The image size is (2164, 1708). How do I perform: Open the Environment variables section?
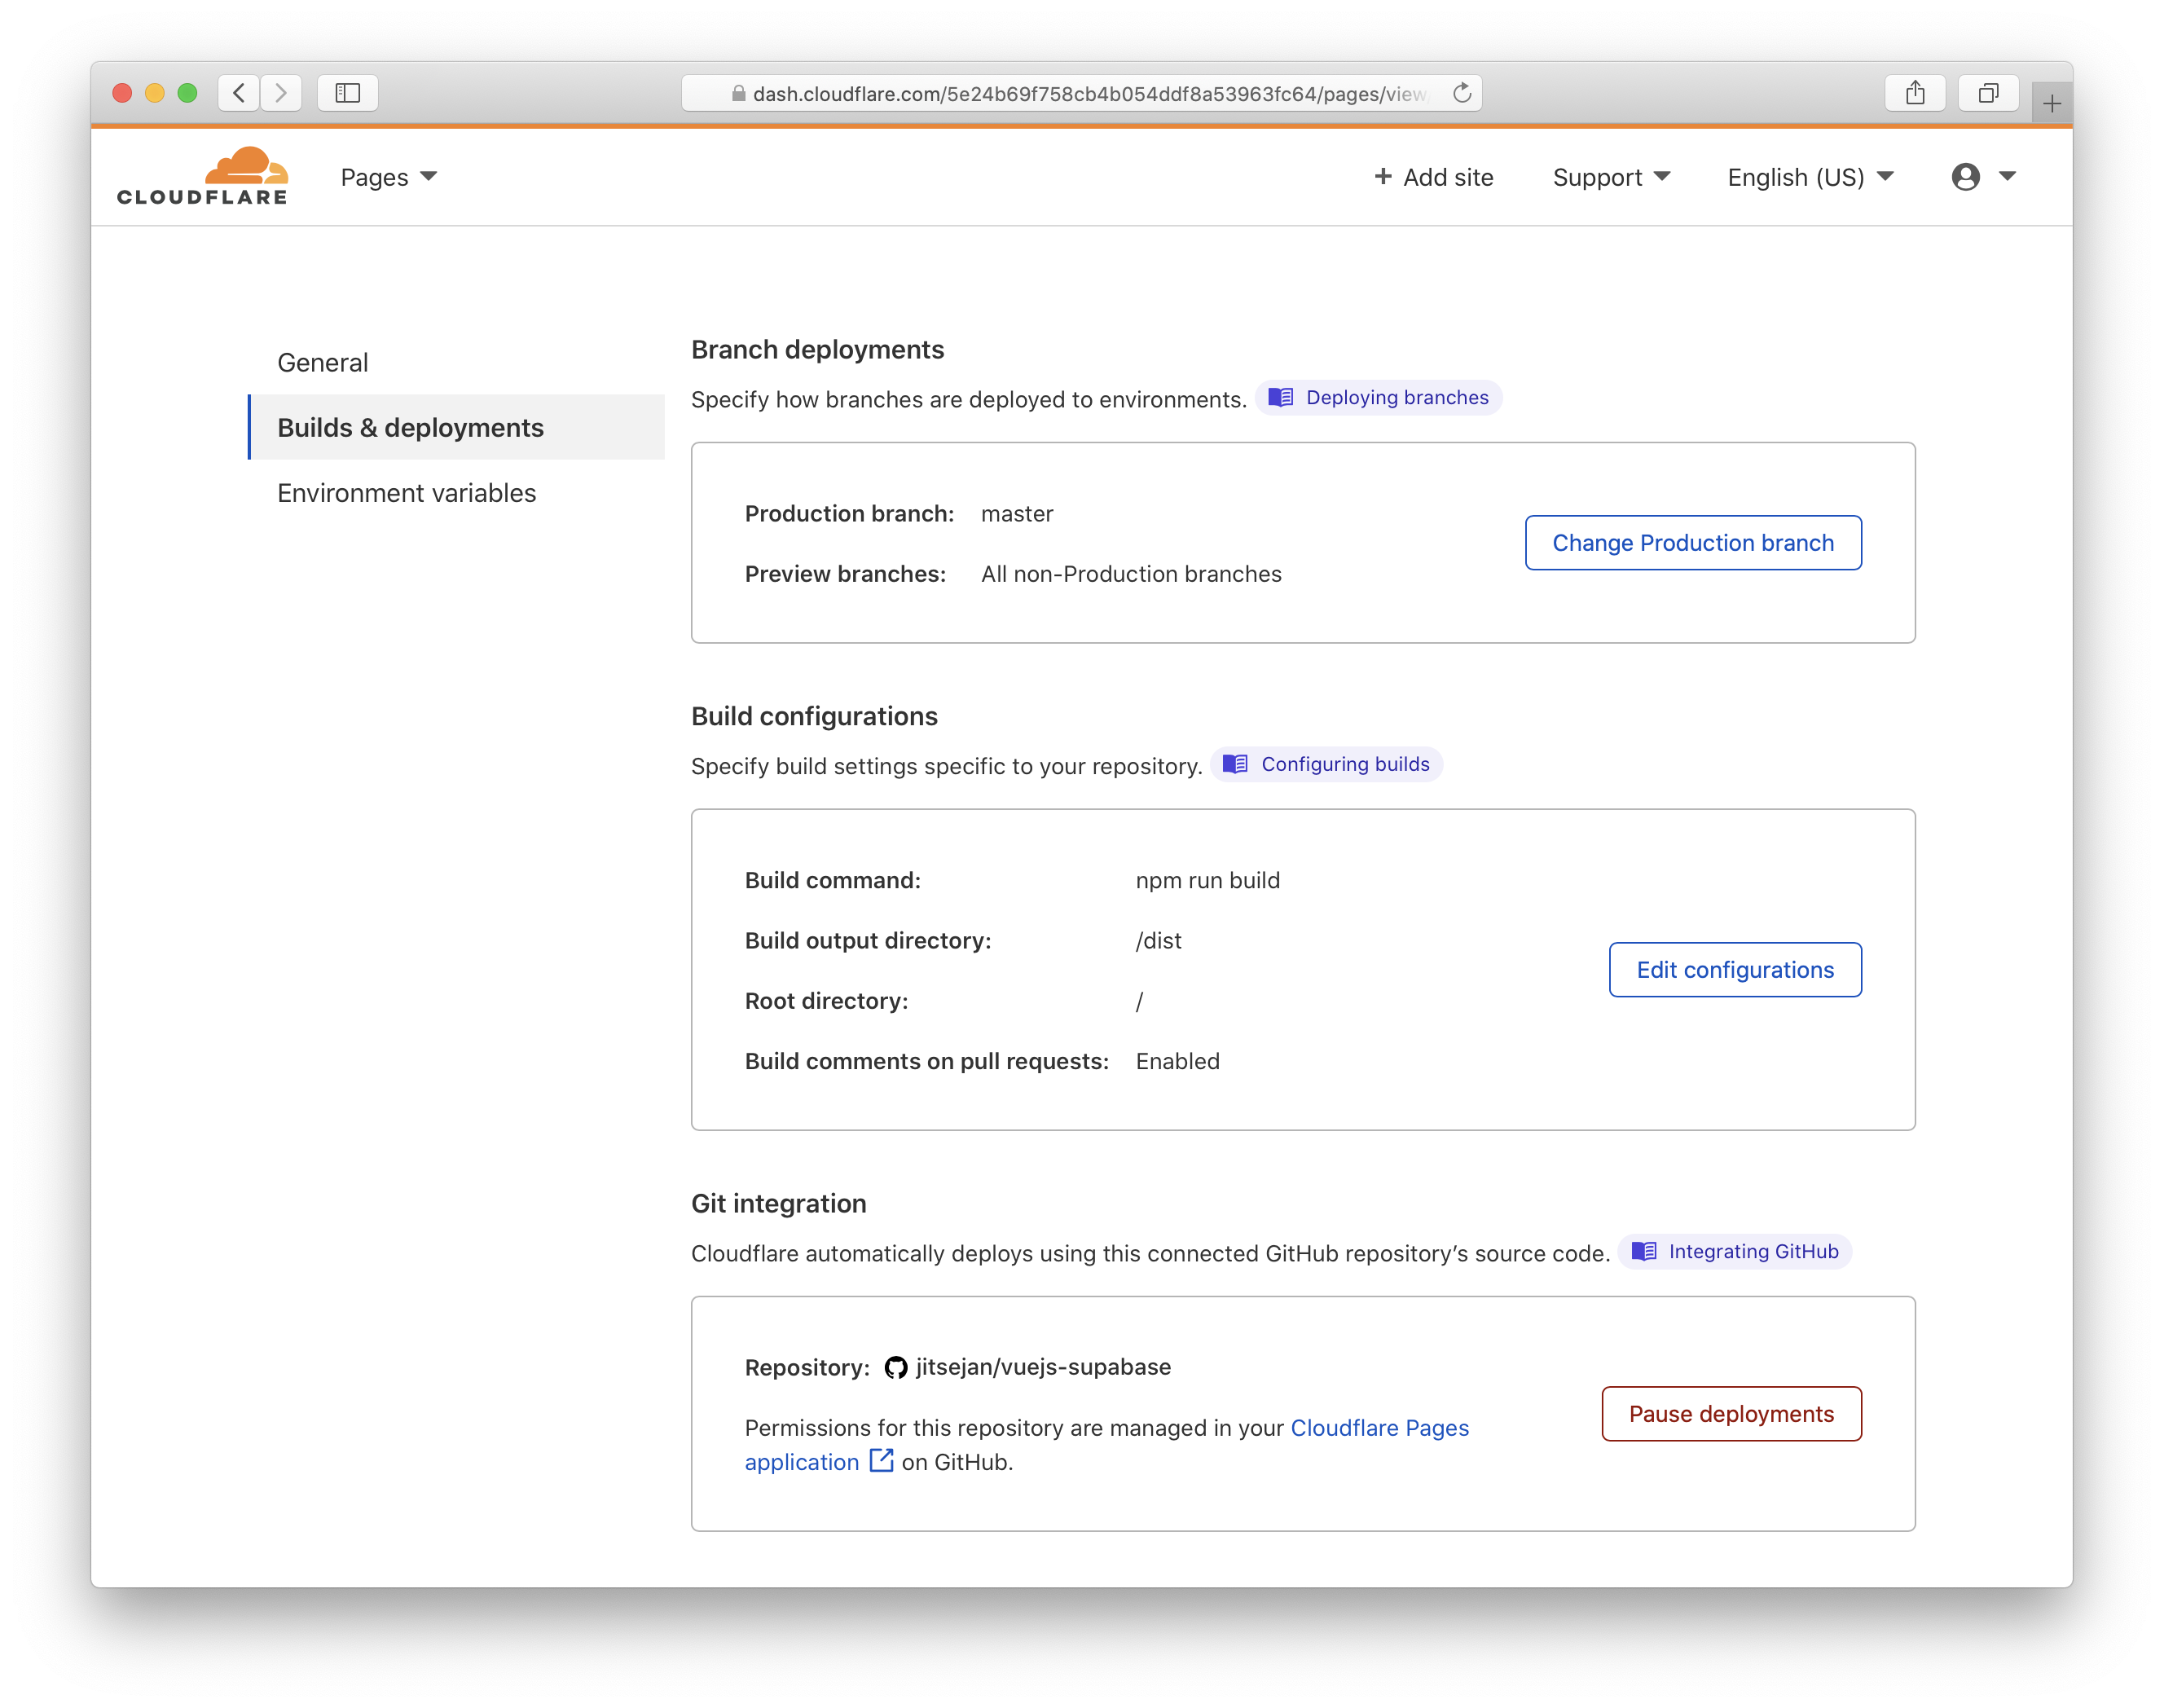pos(406,493)
